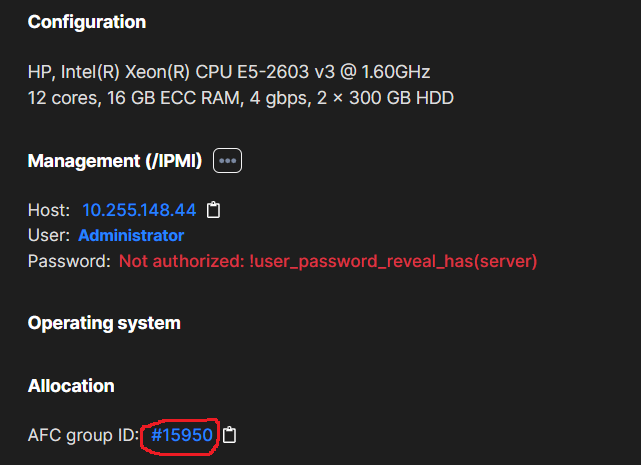
Task: Click the User: field label
Action: (49, 236)
